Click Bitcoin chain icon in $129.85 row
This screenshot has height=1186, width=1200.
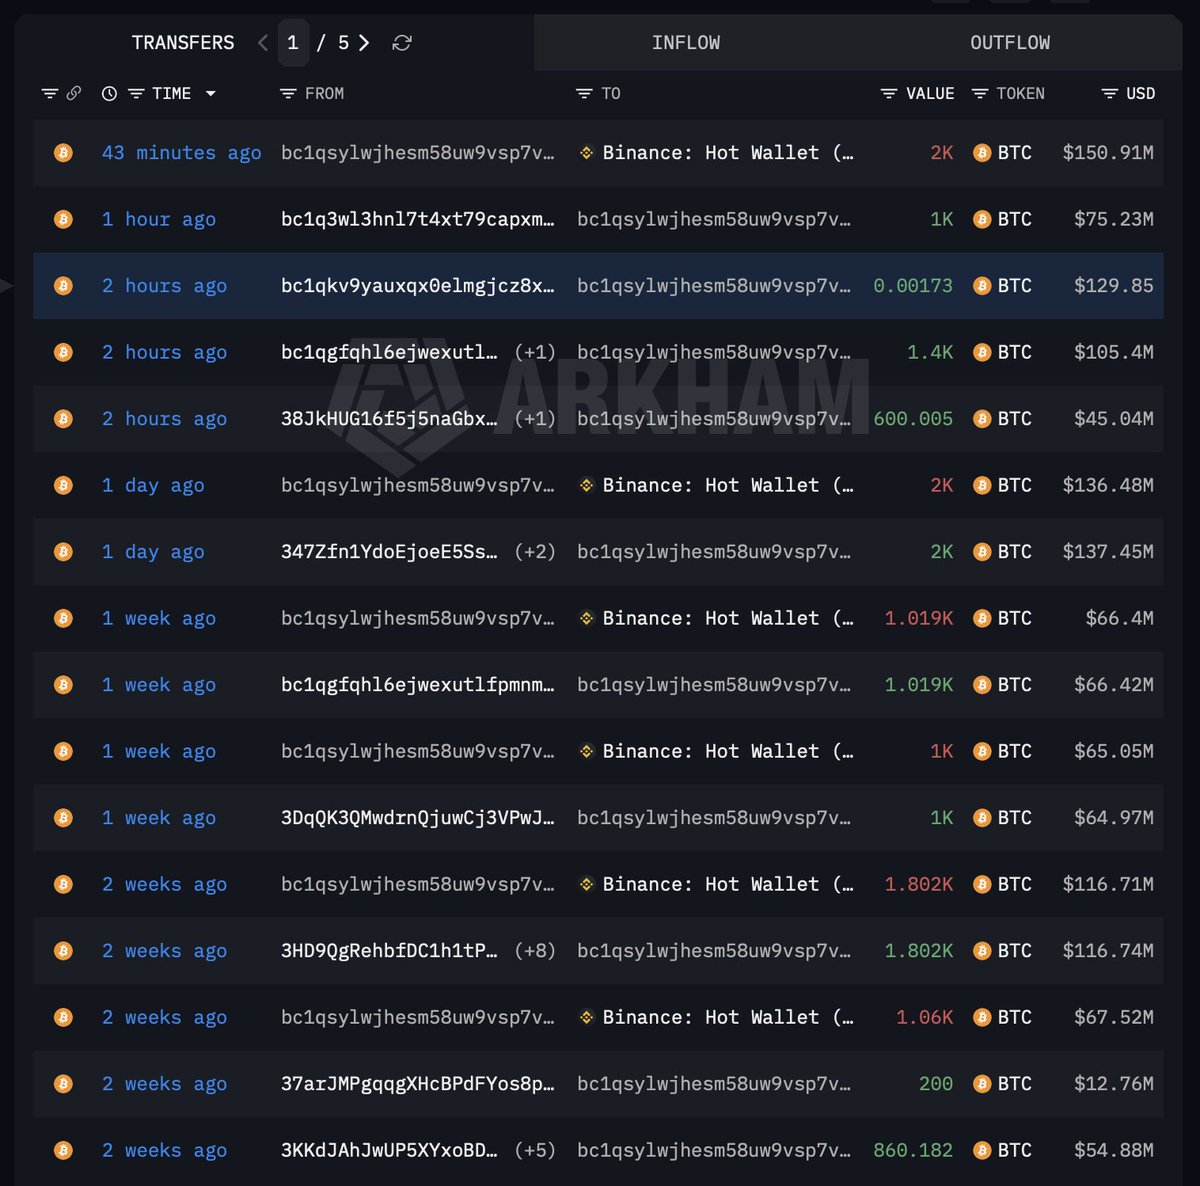tap(63, 286)
